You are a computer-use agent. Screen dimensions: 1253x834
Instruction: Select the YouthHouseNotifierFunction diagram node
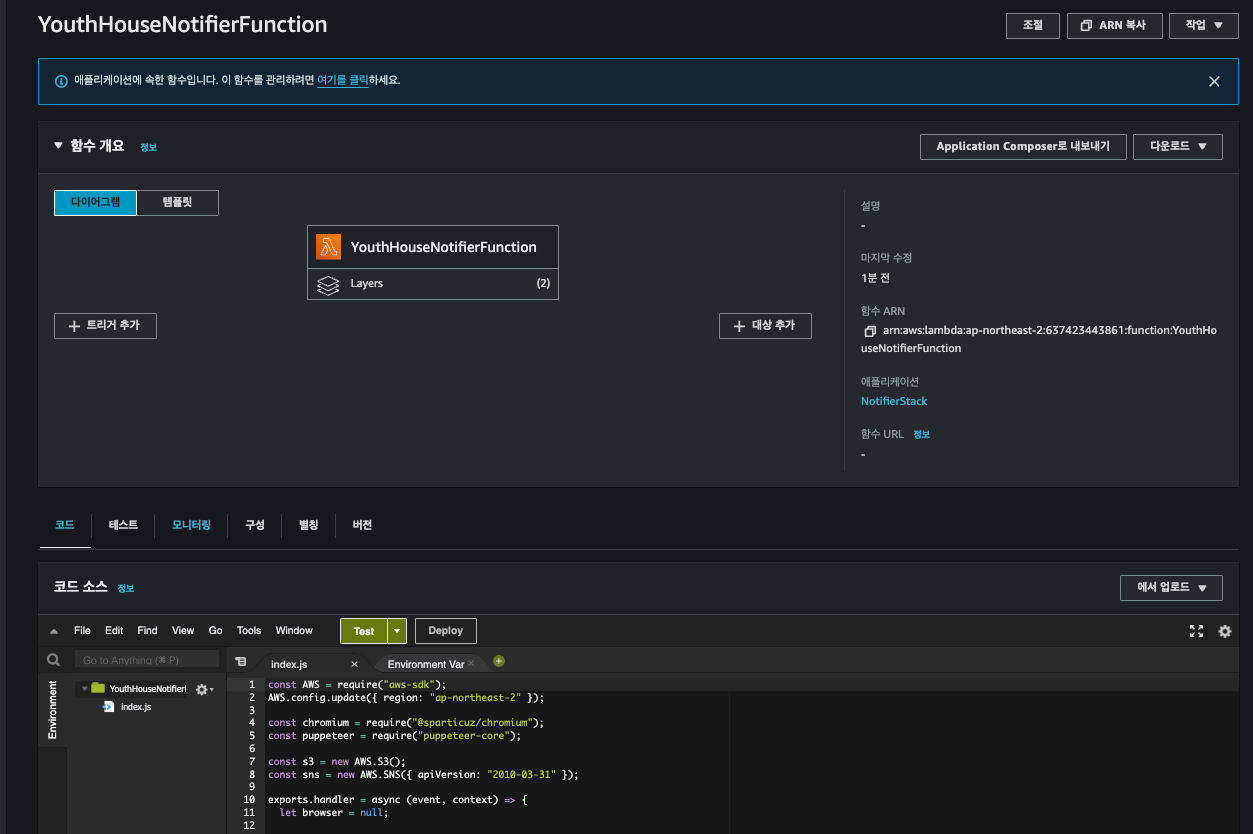(x=432, y=247)
